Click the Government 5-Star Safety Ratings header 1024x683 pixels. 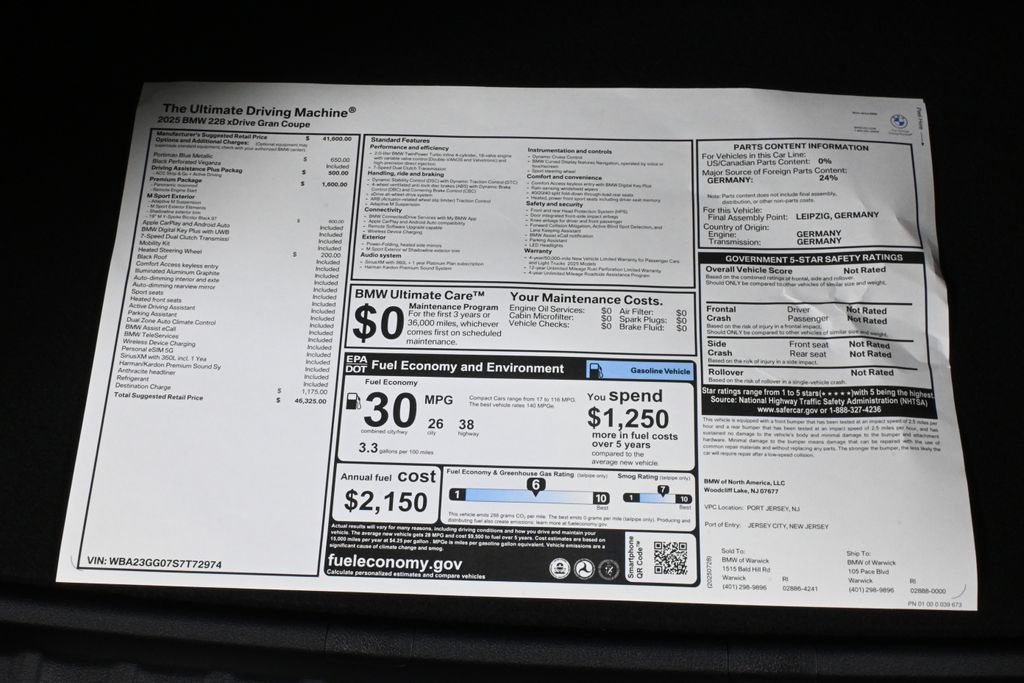coord(812,257)
